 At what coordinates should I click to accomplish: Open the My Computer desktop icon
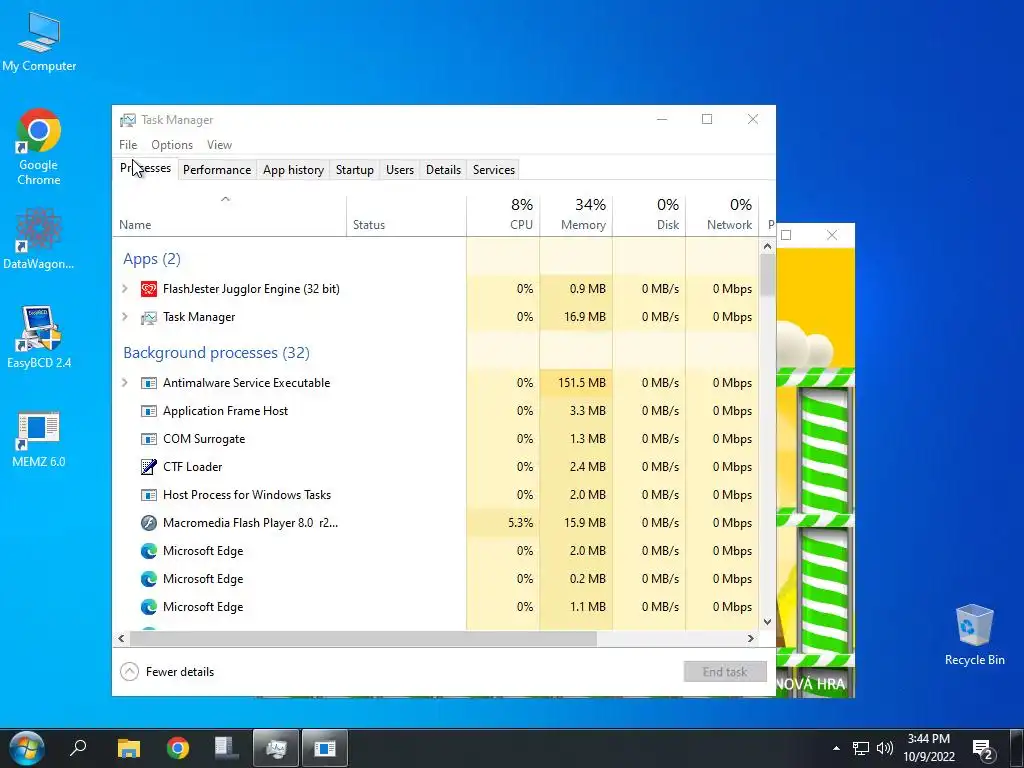tap(39, 42)
